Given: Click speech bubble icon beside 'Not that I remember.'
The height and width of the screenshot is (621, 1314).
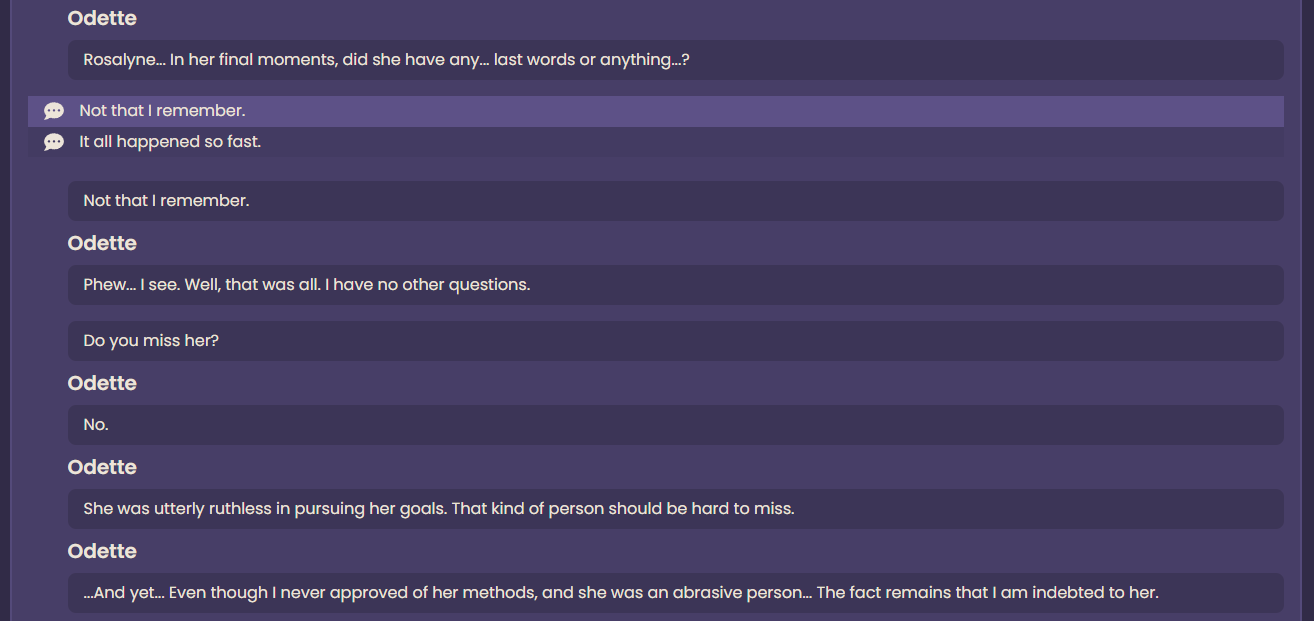Looking at the screenshot, I should click(54, 111).
